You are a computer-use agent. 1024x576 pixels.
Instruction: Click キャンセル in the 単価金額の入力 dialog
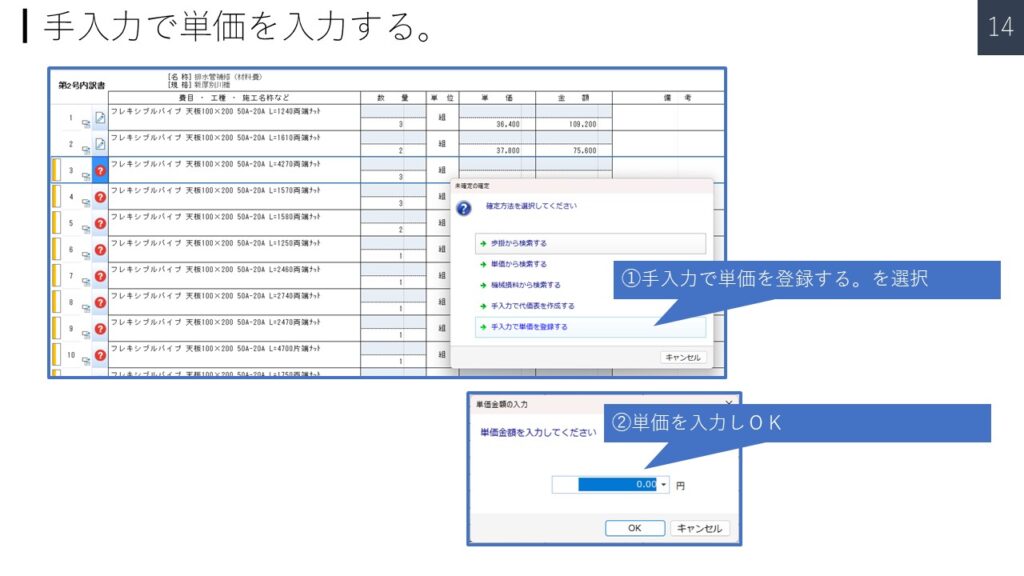click(699, 528)
